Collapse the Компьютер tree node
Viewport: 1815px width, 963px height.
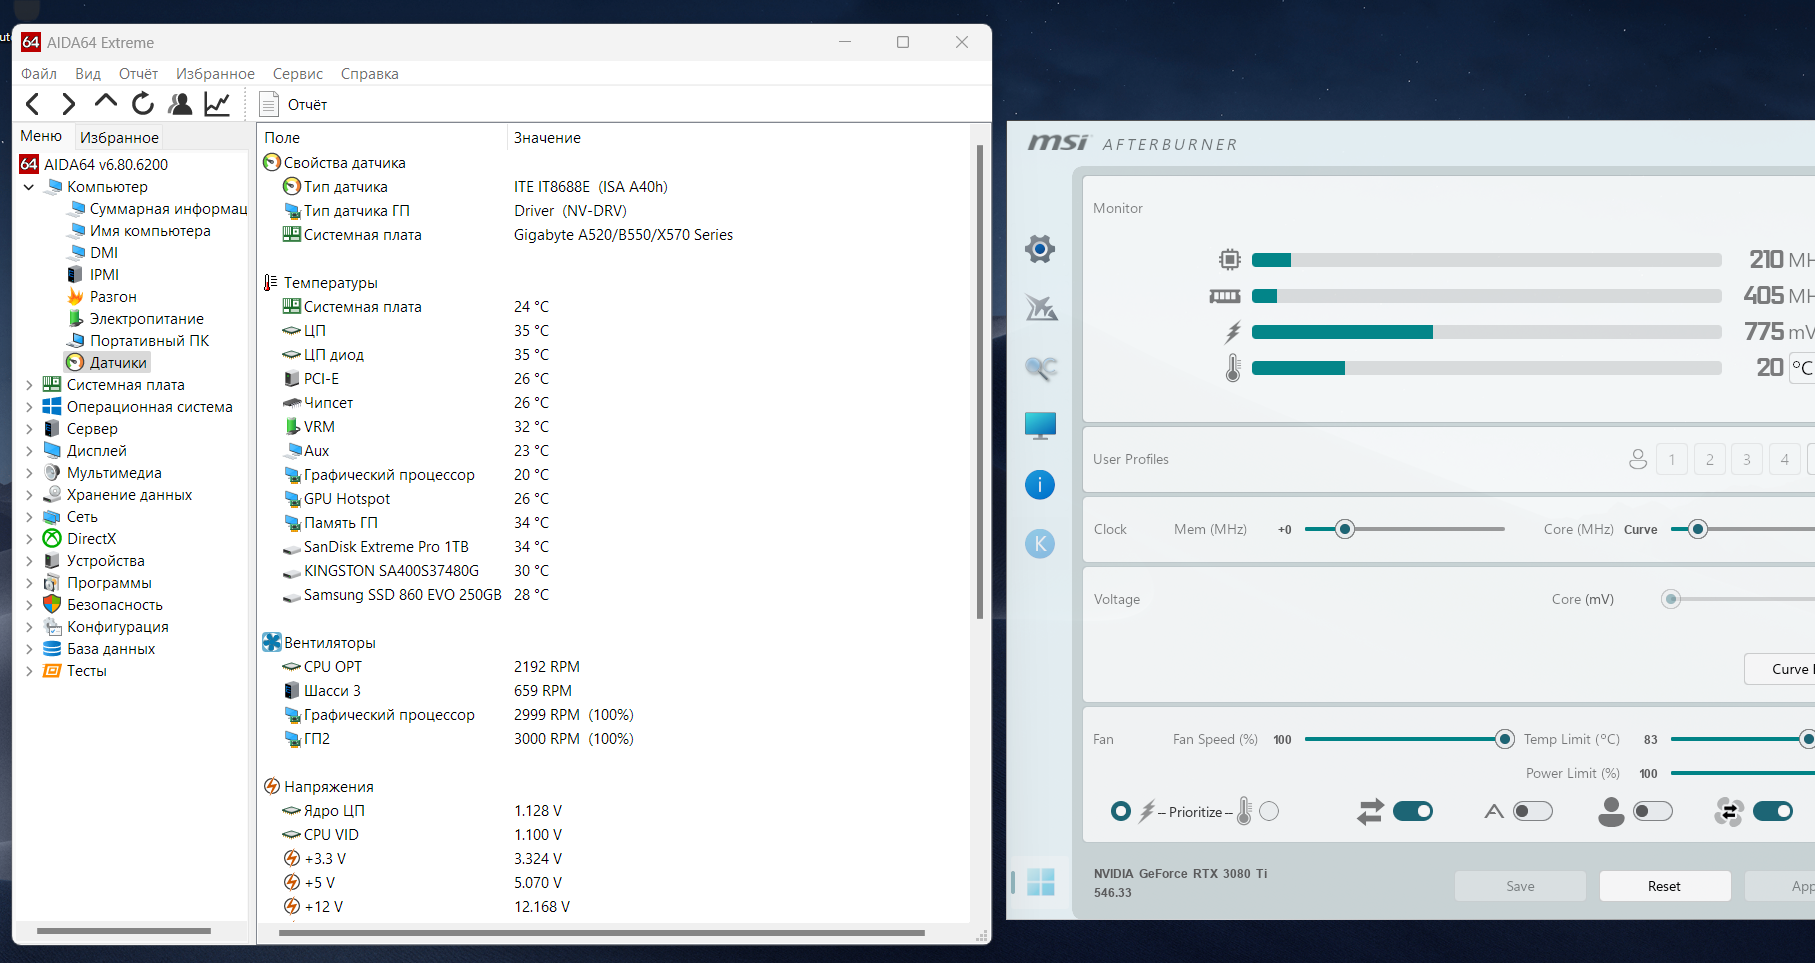[x=29, y=187]
